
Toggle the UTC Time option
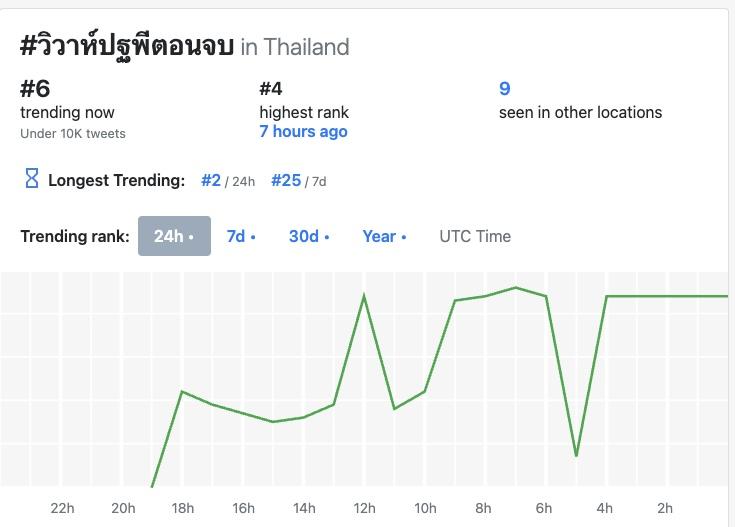pyautogui.click(x=475, y=236)
